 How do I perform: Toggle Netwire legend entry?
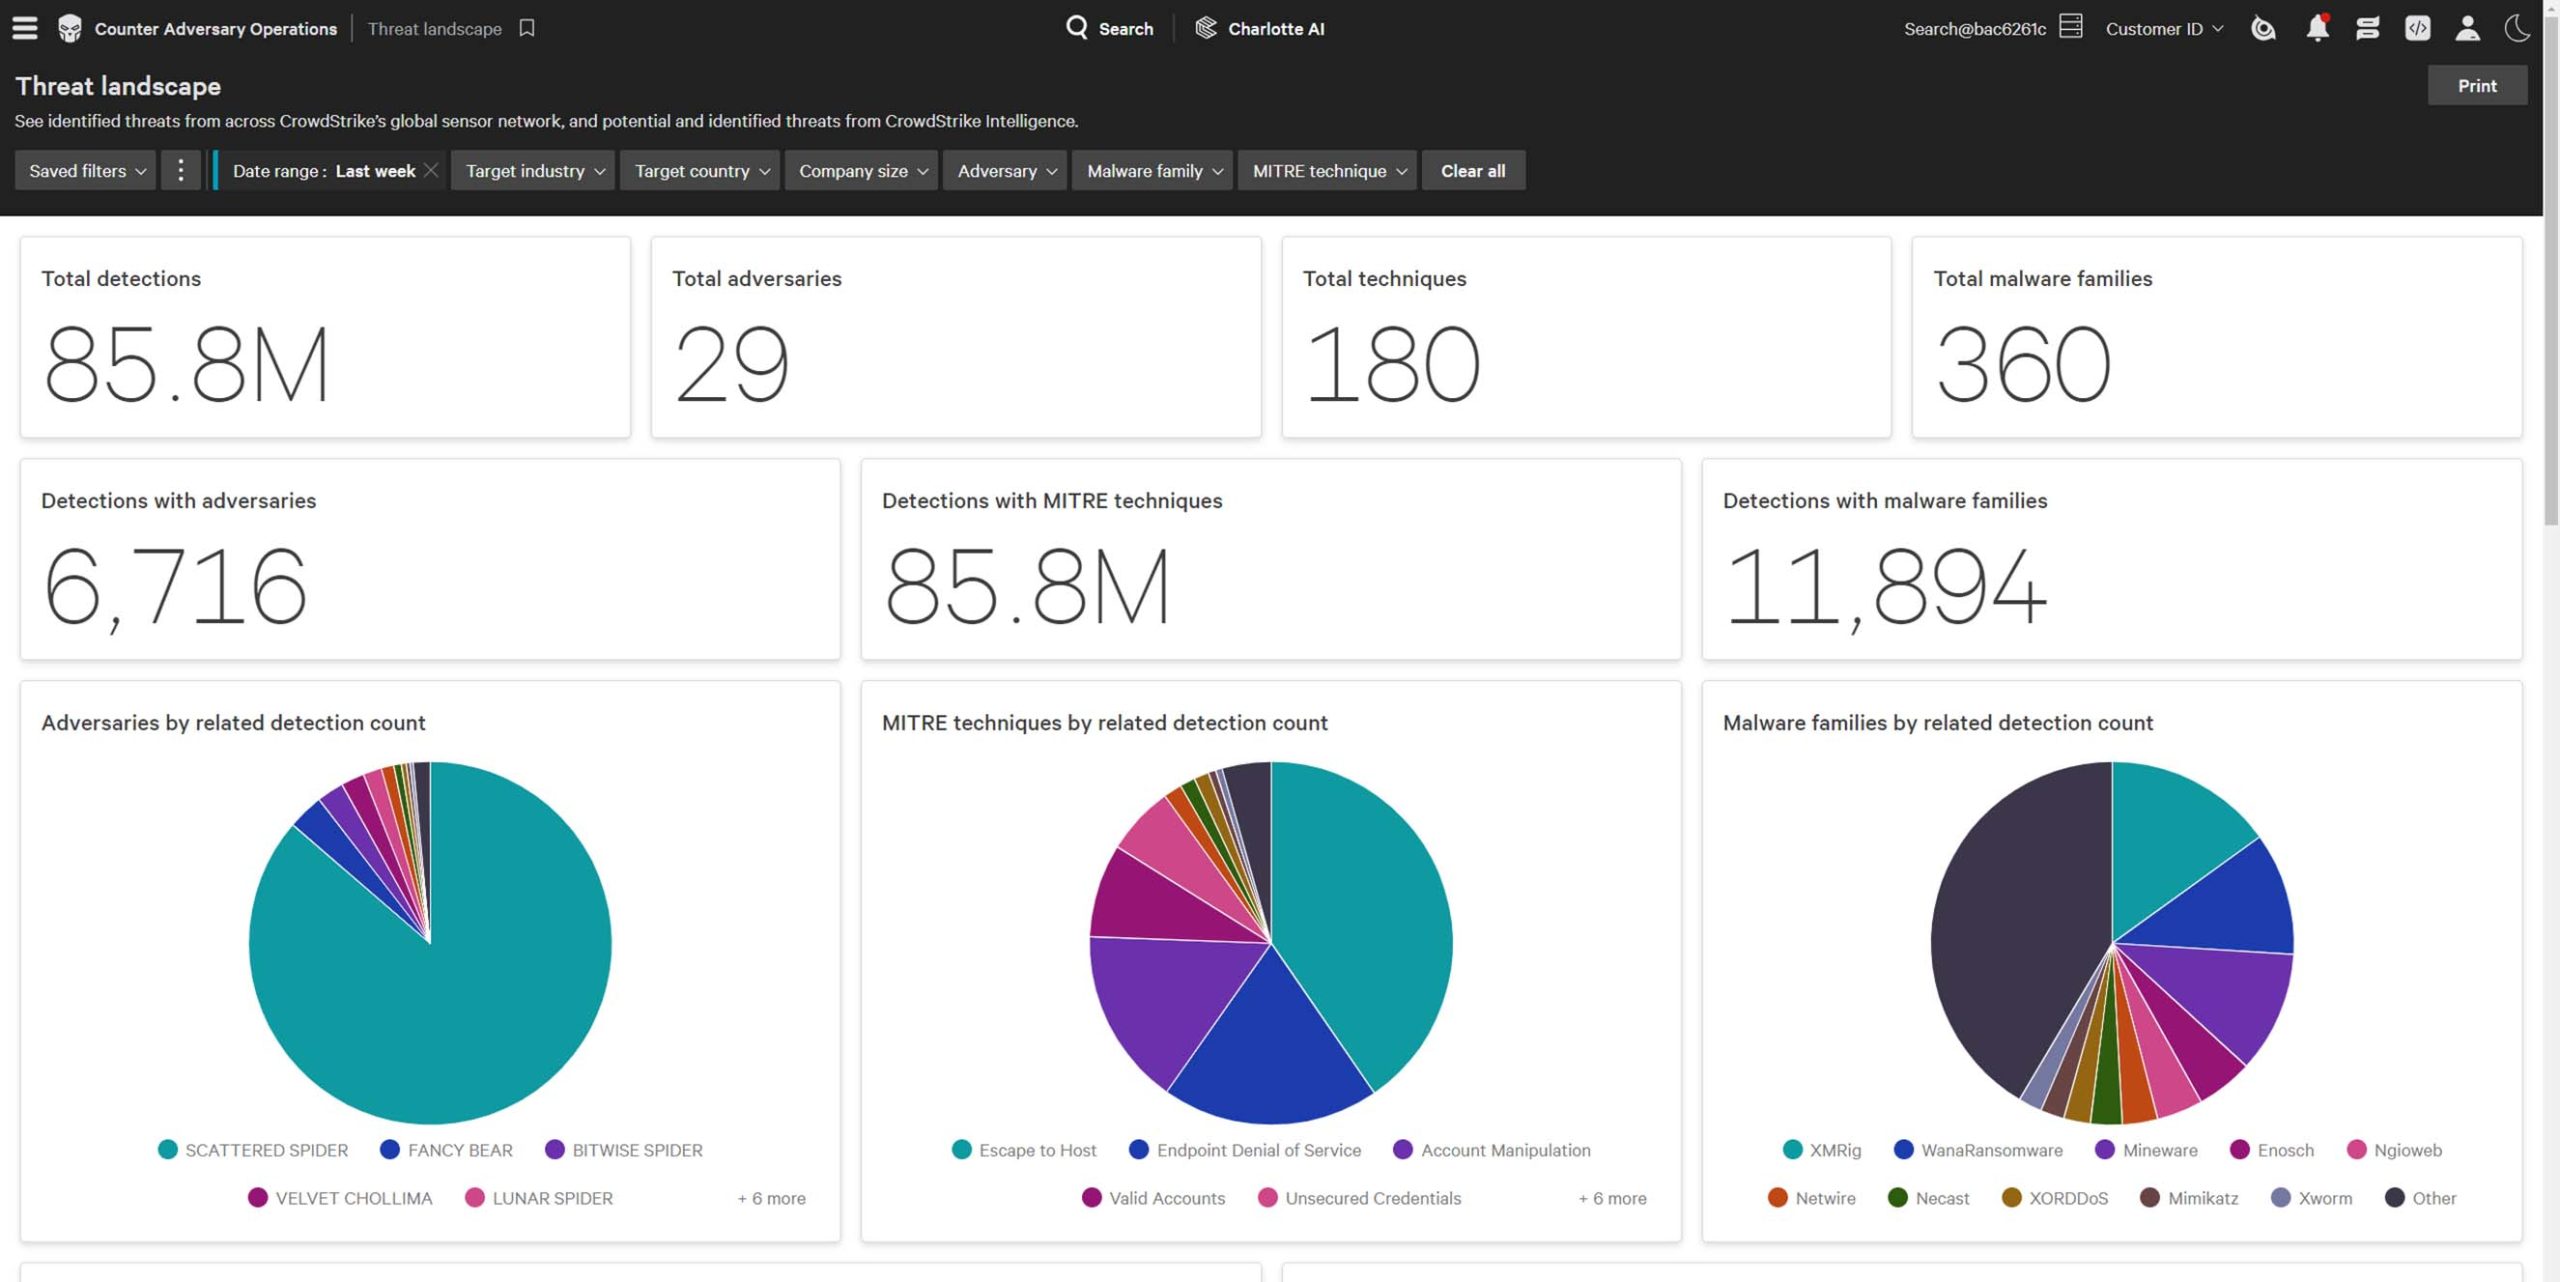point(1811,1197)
